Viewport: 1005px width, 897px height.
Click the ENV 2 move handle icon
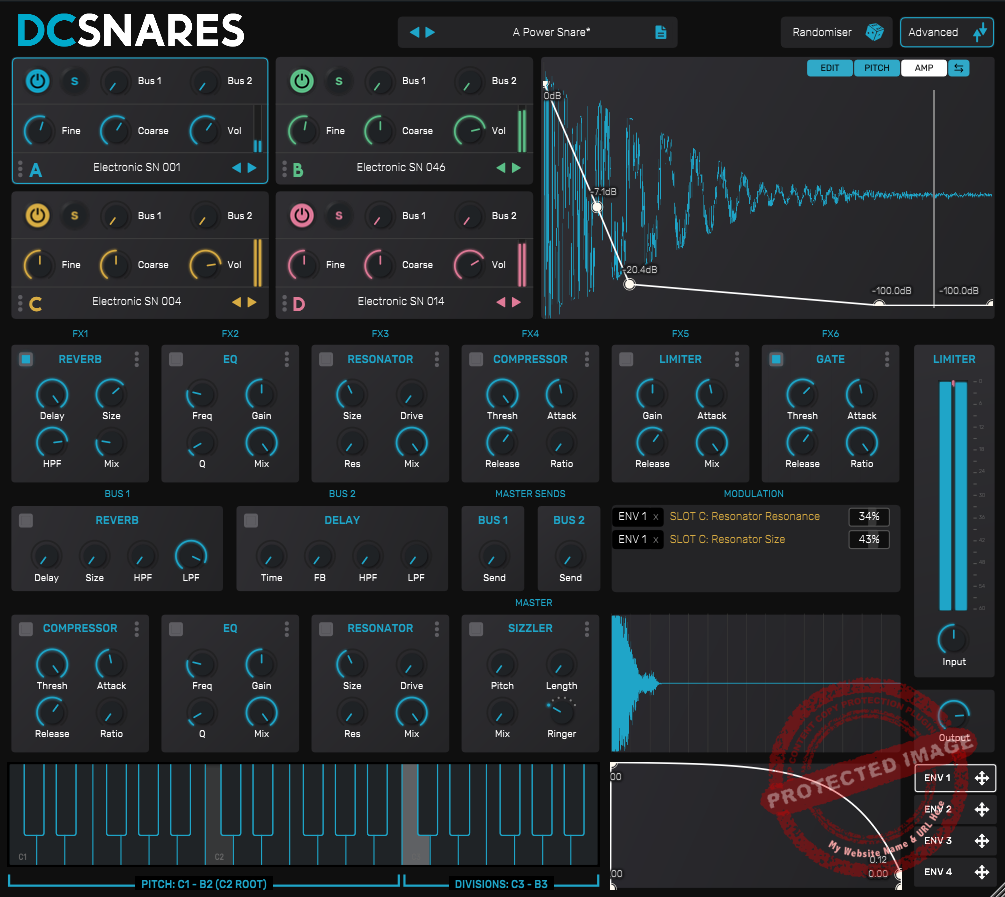981,809
